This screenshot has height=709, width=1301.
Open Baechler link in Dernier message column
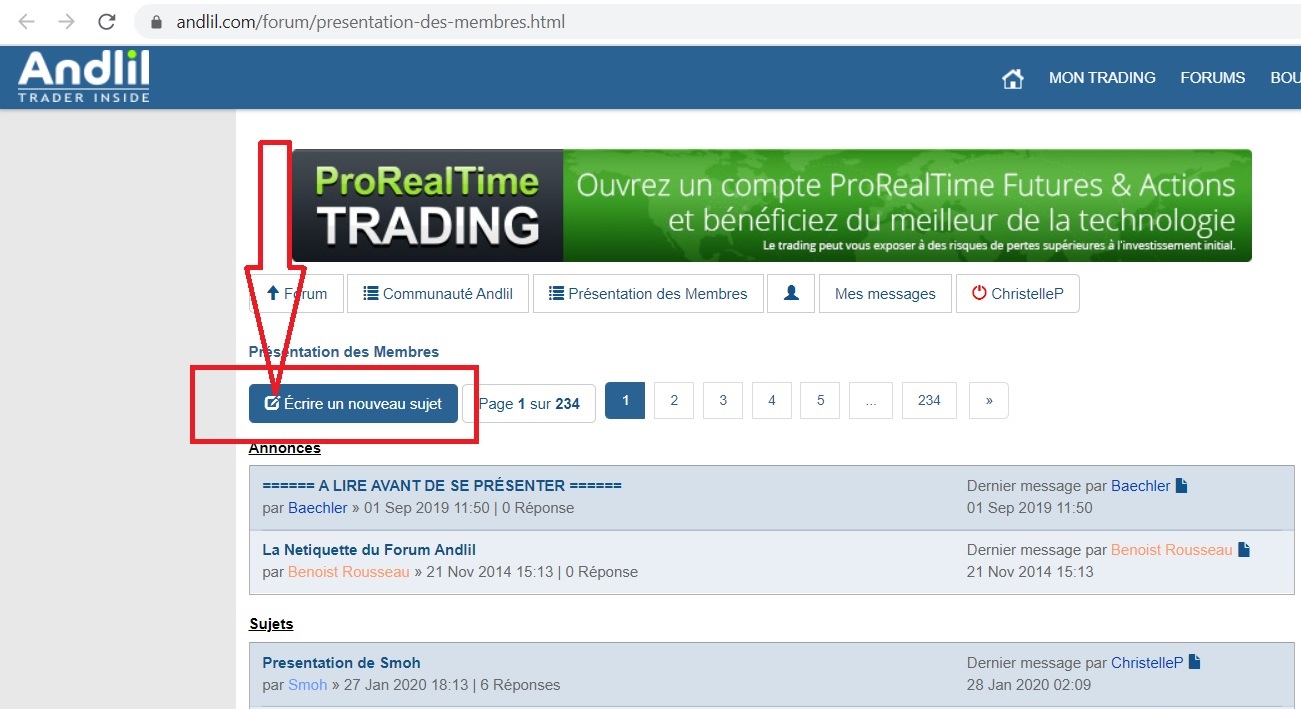pos(1140,486)
